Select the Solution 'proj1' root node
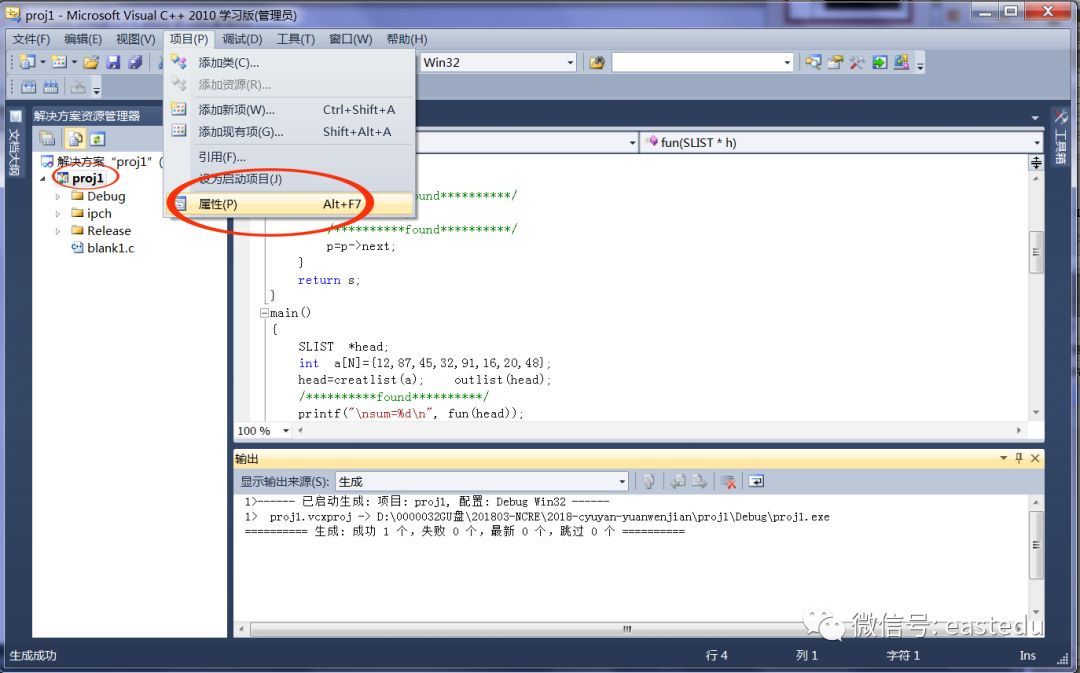Screen dimensions: 1080x673 point(103,162)
